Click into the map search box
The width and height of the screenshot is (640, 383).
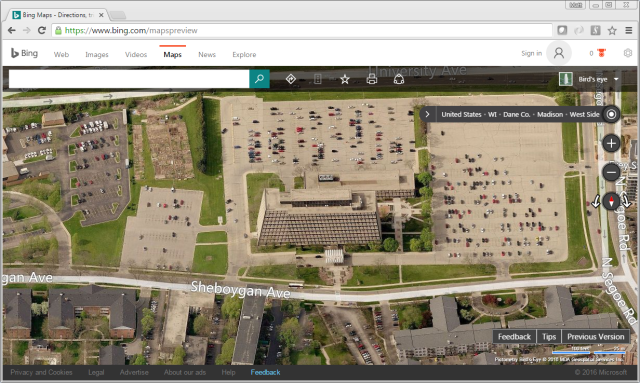click(x=129, y=79)
